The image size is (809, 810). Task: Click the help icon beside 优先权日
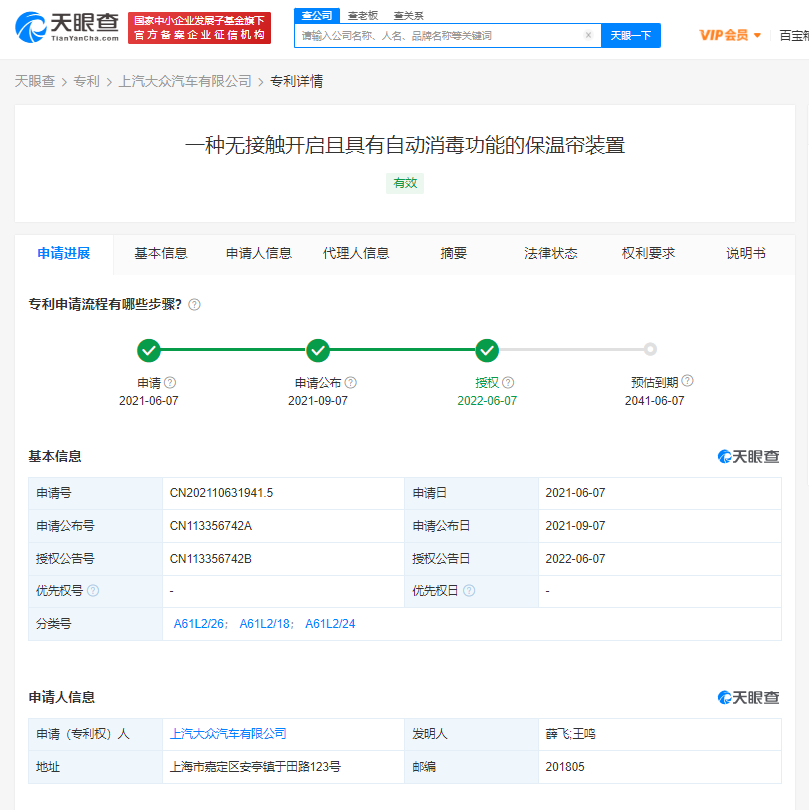pos(469,590)
